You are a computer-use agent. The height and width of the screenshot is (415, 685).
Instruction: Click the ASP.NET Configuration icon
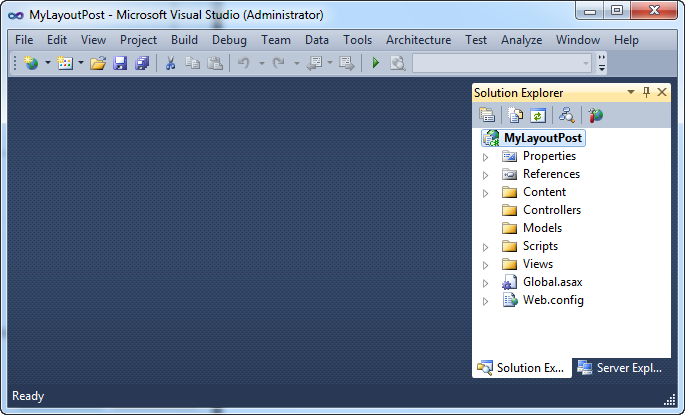(x=595, y=115)
